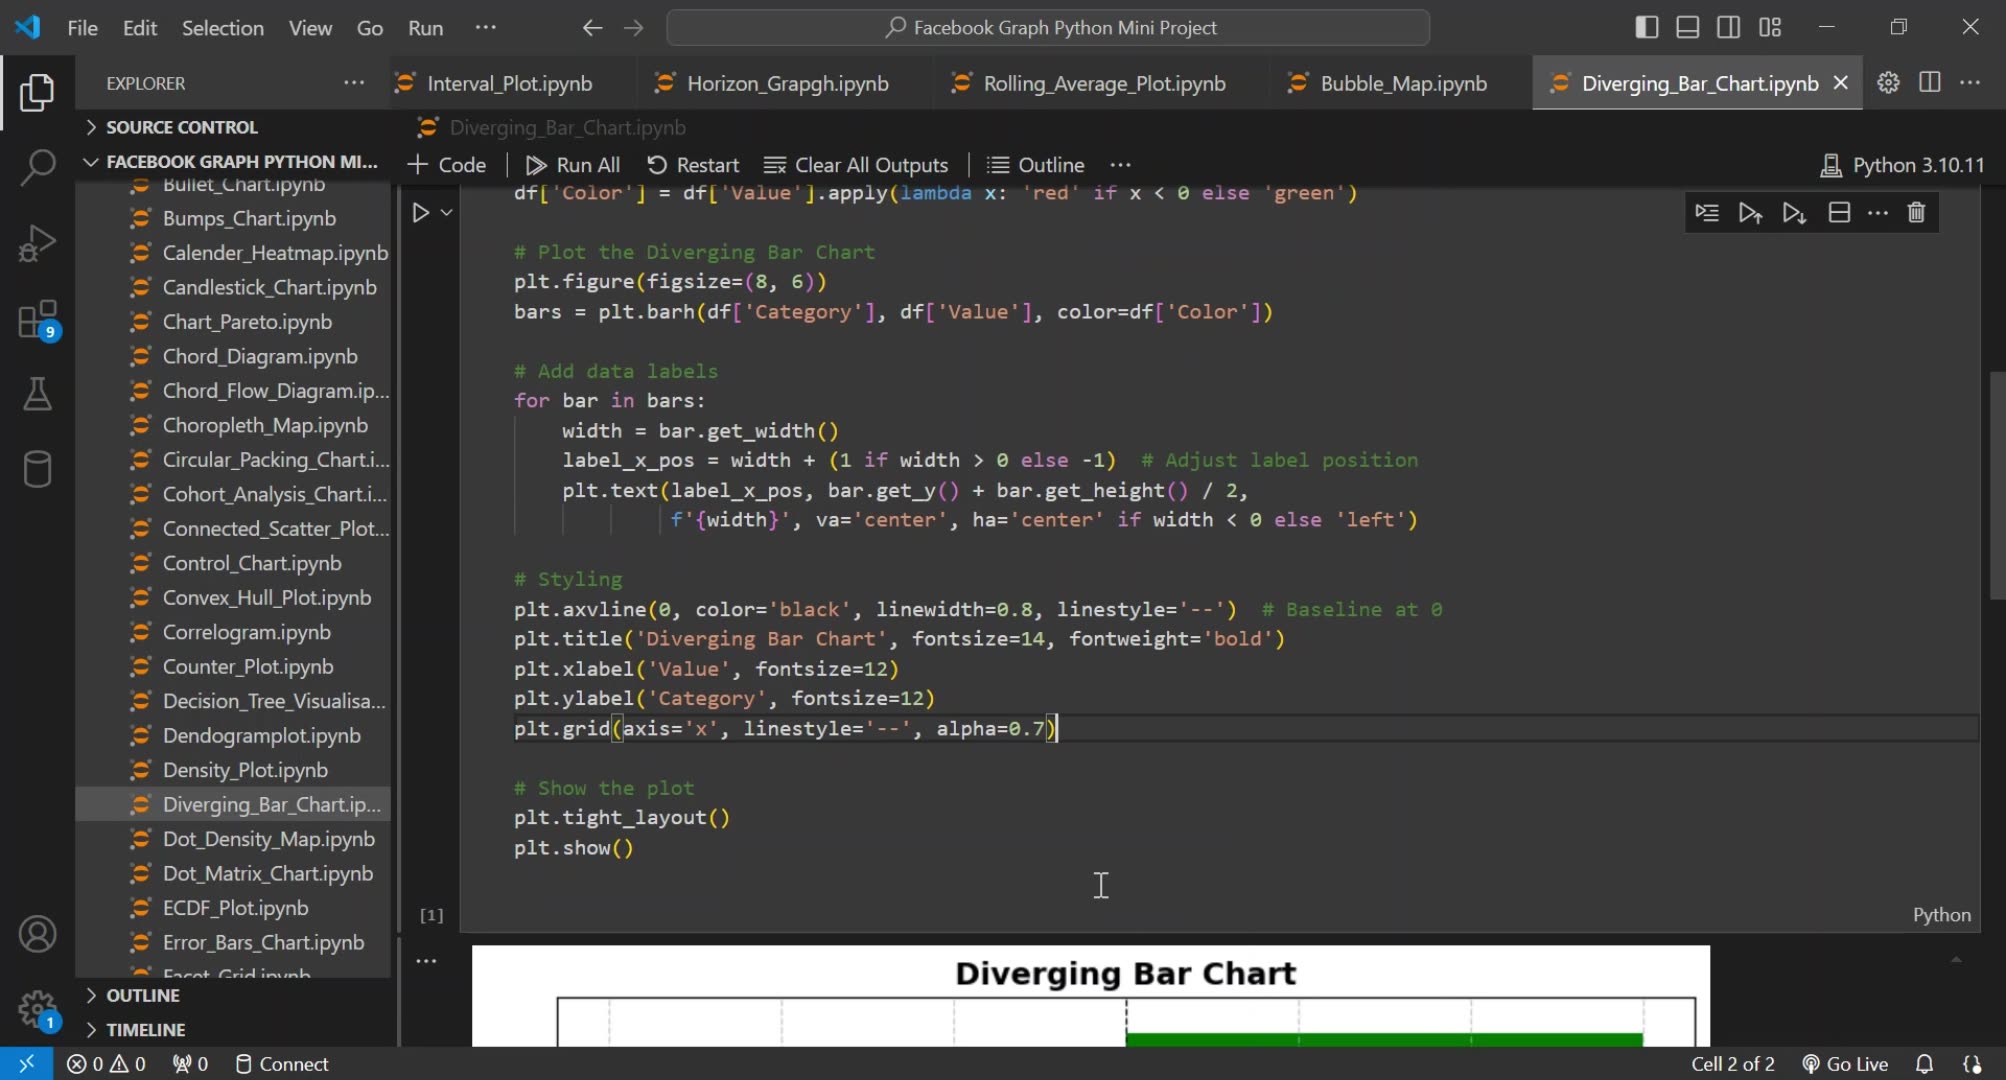
Task: Open the Extensions view showing 9 updates
Action: point(37,318)
